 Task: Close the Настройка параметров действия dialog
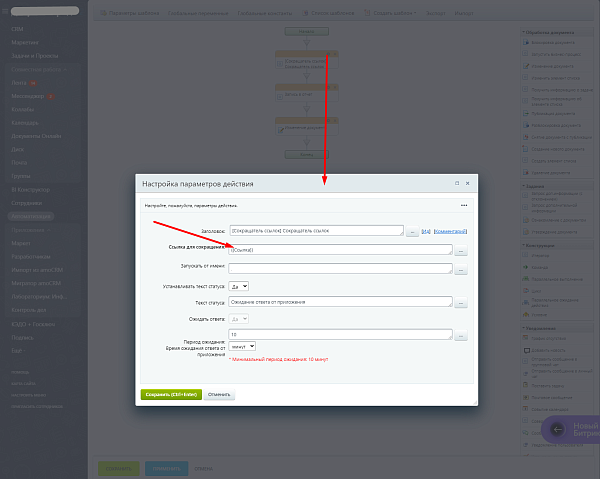click(x=468, y=183)
